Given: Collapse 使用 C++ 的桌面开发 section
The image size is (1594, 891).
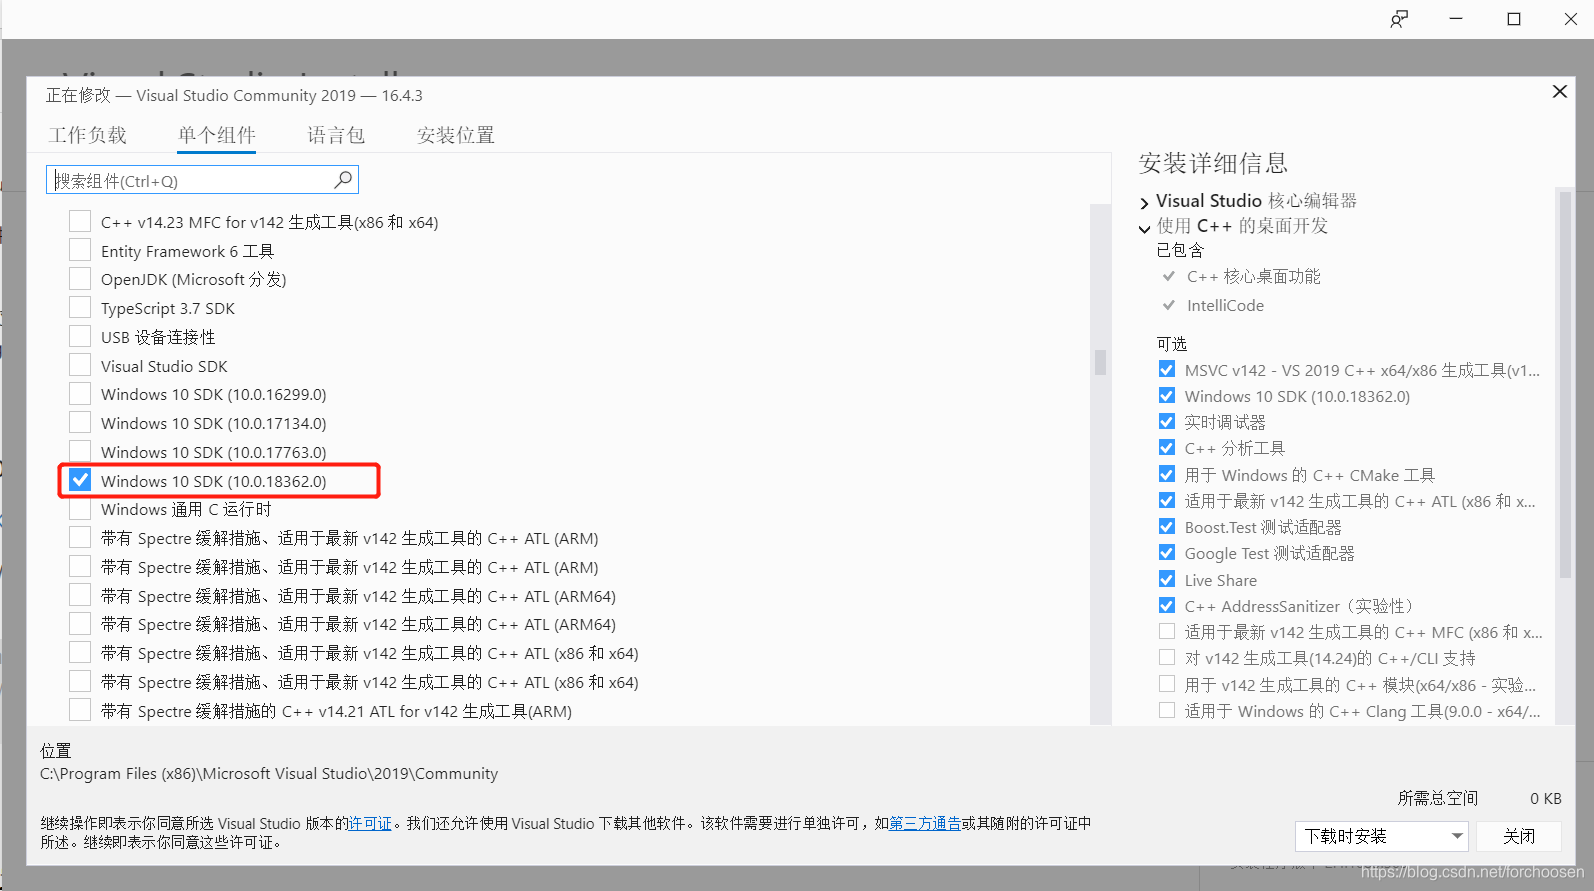Looking at the screenshot, I should pyautogui.click(x=1144, y=228).
